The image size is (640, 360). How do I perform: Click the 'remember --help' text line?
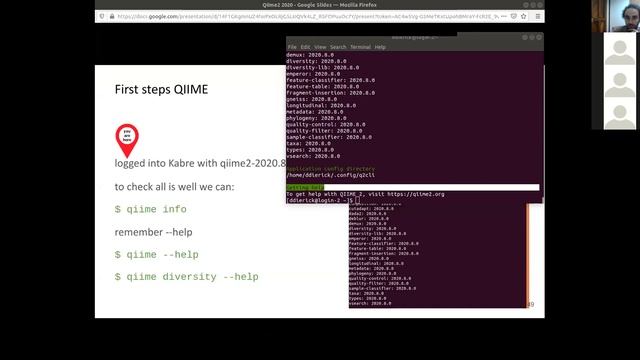(153, 232)
